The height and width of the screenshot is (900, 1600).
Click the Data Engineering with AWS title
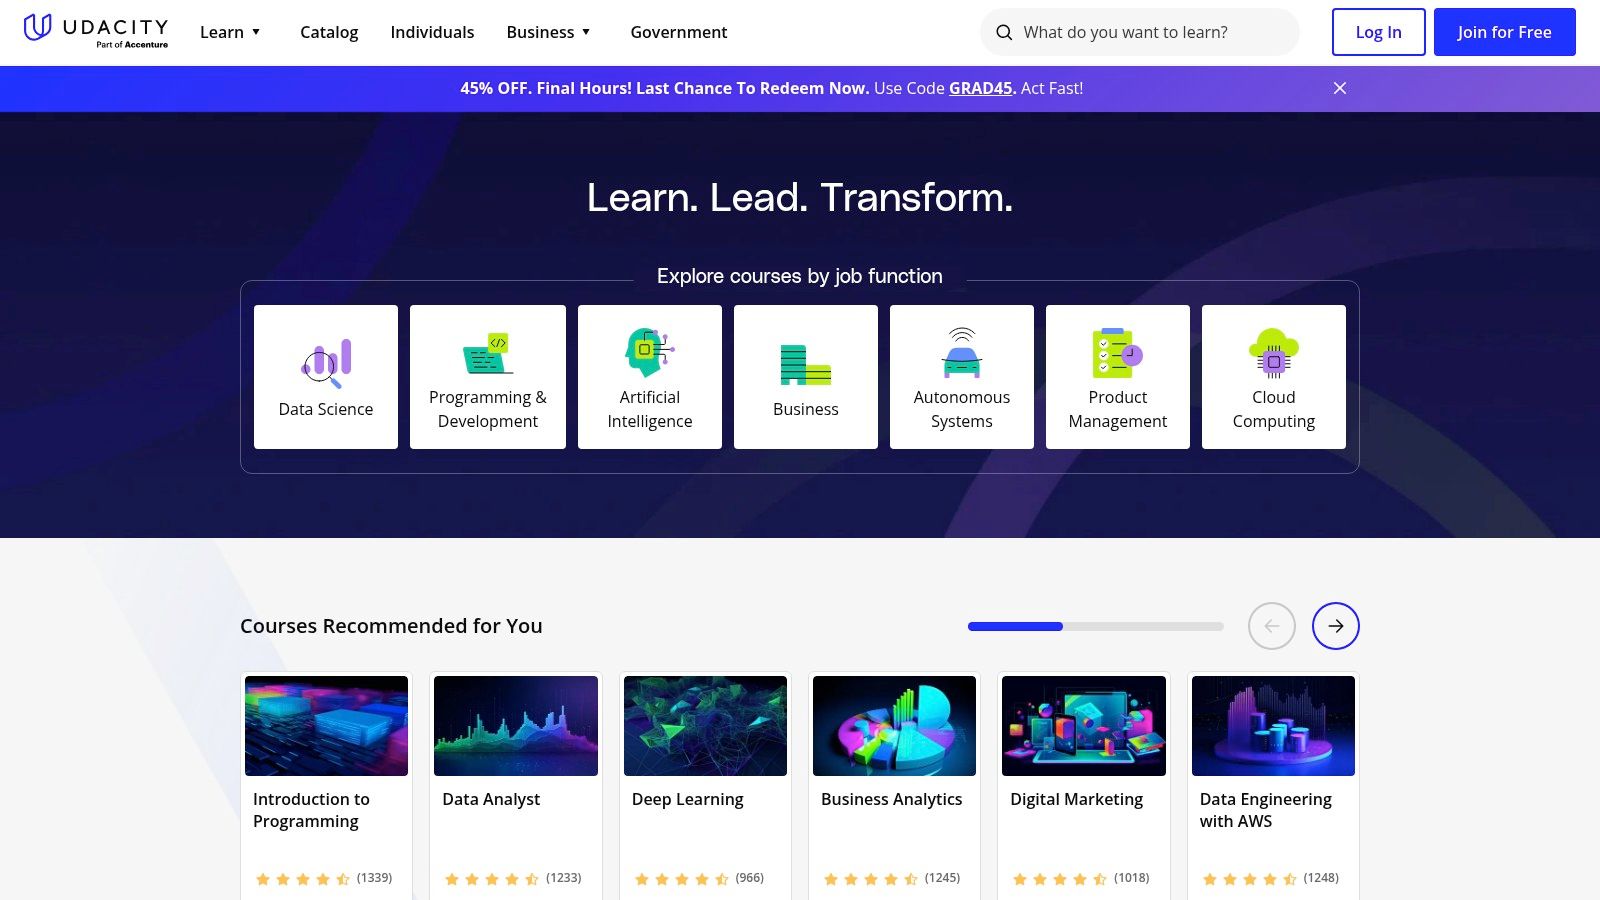click(x=1266, y=810)
